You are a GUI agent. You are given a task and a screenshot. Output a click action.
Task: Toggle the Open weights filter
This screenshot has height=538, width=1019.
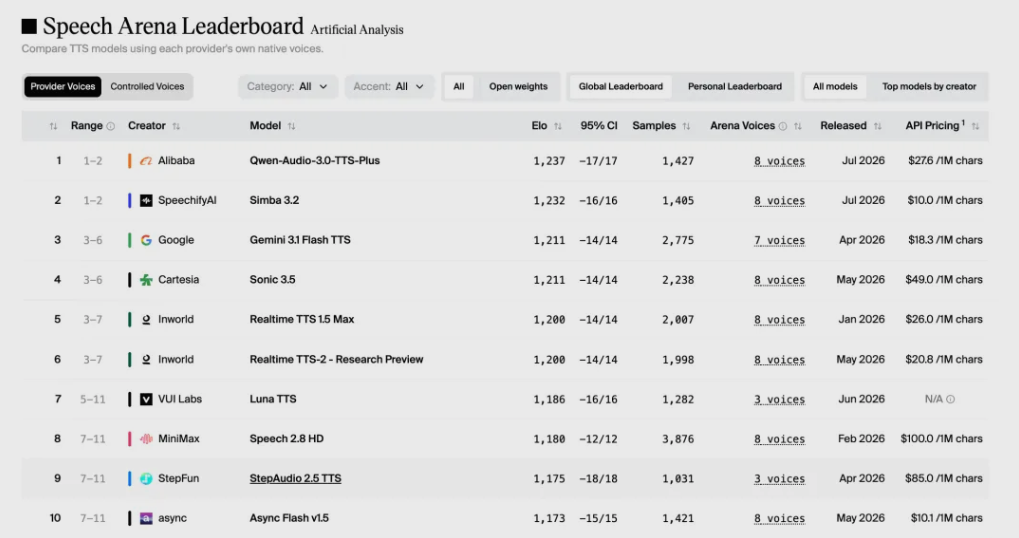518,86
